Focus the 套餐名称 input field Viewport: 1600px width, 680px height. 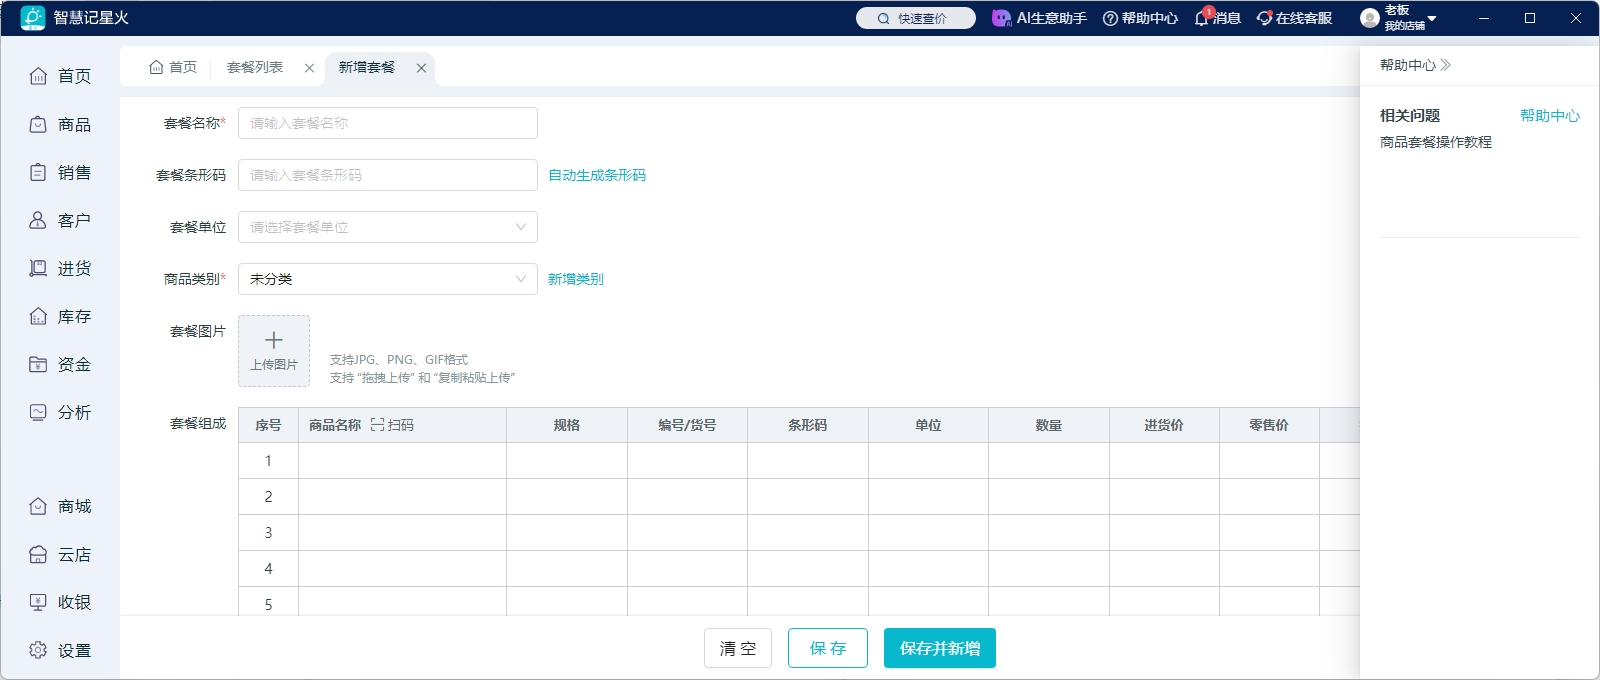pyautogui.click(x=388, y=123)
